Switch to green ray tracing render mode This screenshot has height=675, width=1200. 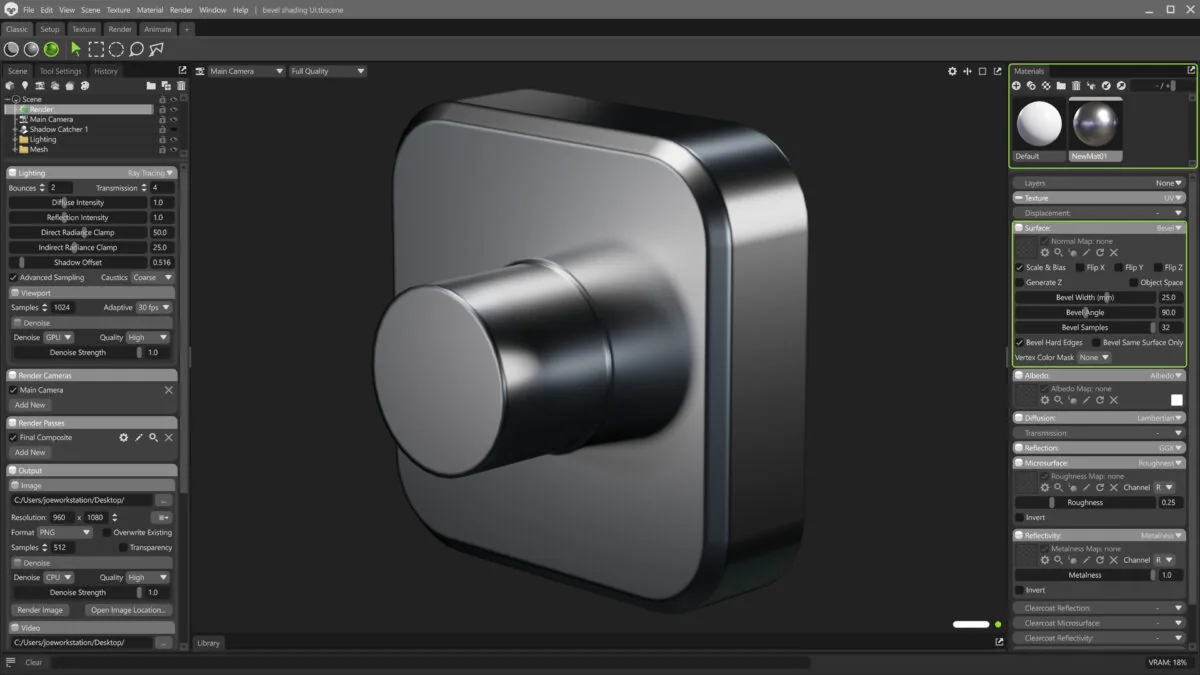(51, 49)
